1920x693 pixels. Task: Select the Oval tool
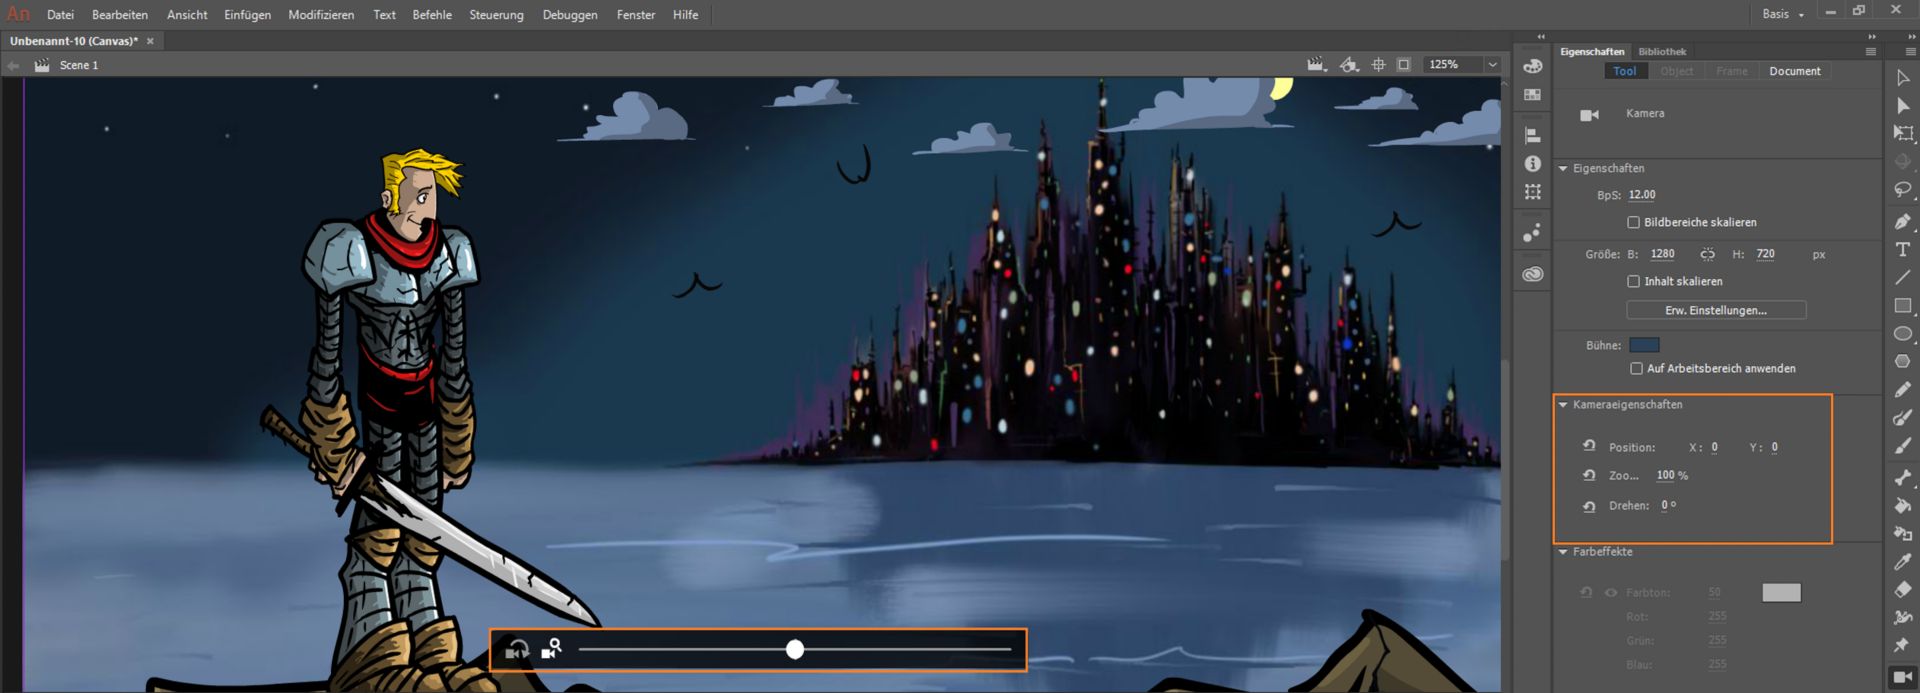tap(1902, 333)
